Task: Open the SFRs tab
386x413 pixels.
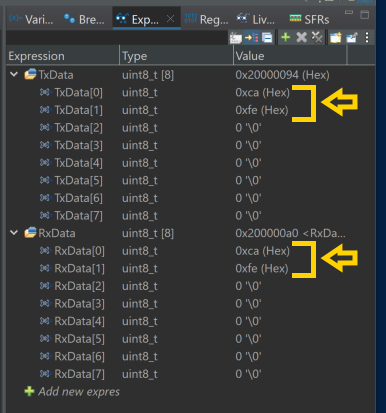Action: click(309, 20)
